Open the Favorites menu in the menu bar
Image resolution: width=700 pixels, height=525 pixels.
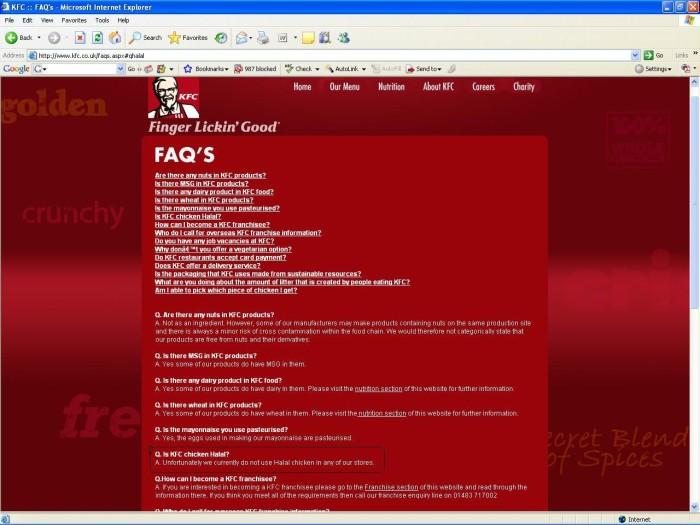73,20
